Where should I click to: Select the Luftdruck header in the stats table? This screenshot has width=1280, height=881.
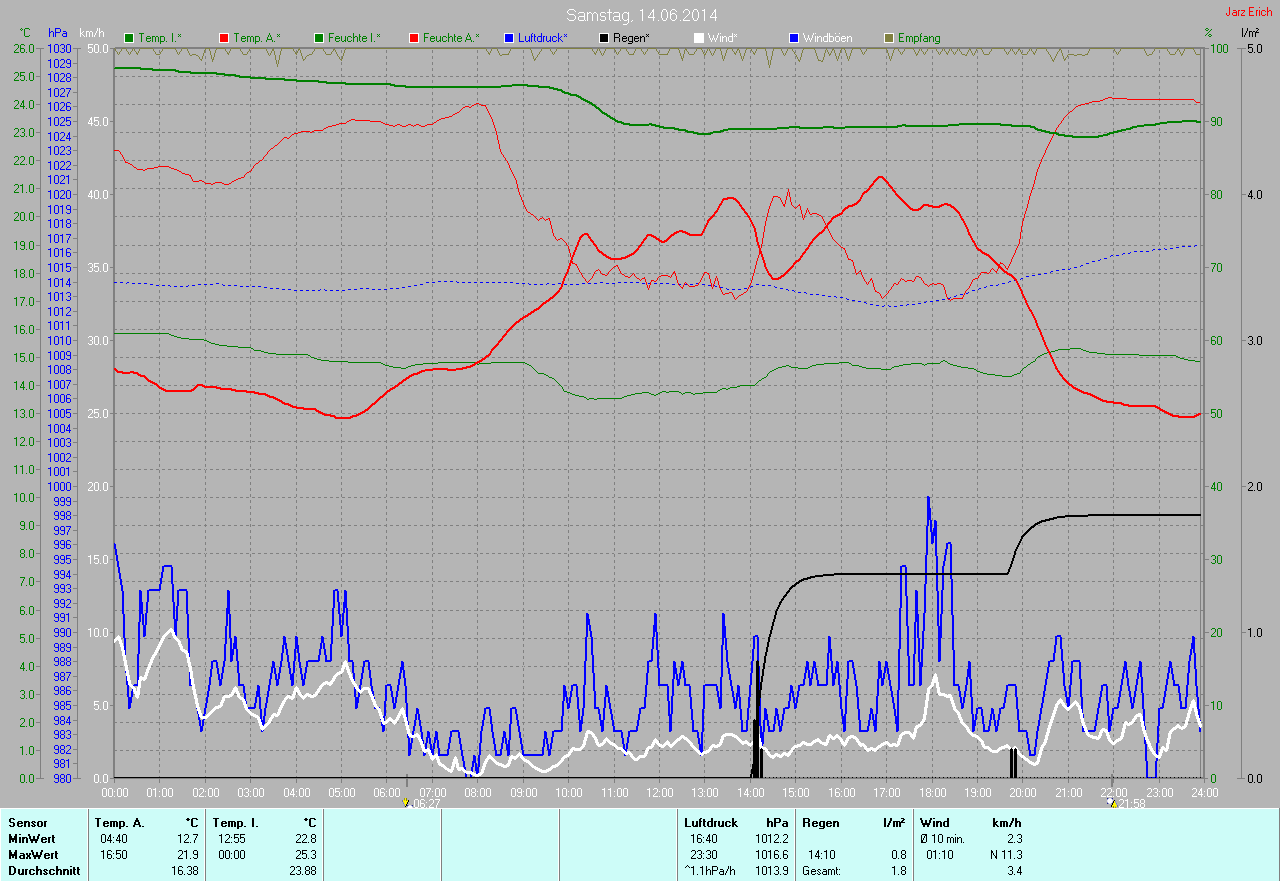[709, 823]
